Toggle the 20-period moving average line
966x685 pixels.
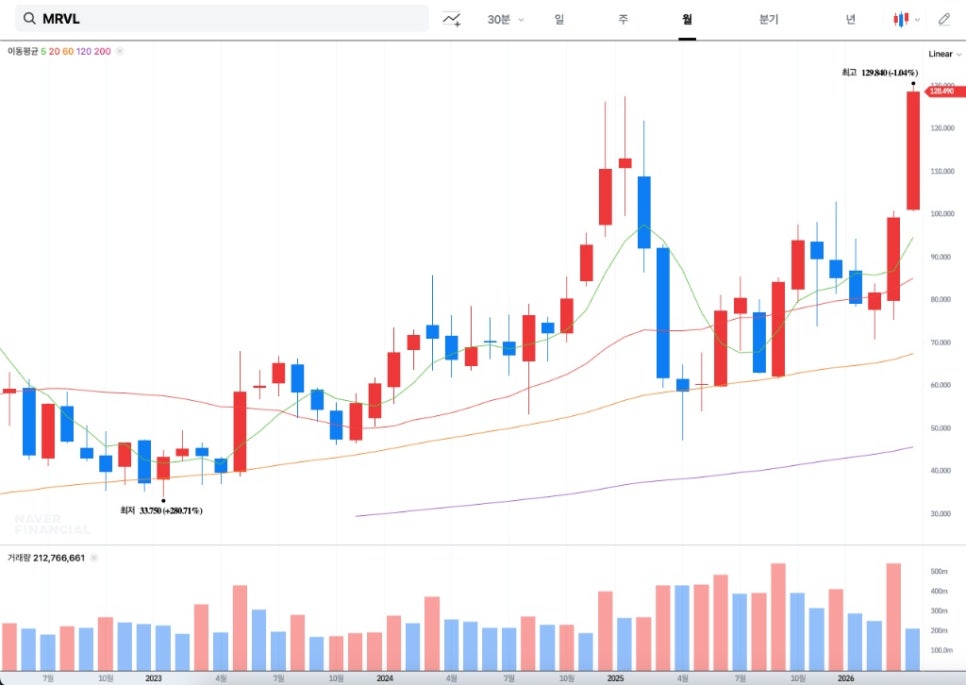pos(54,50)
